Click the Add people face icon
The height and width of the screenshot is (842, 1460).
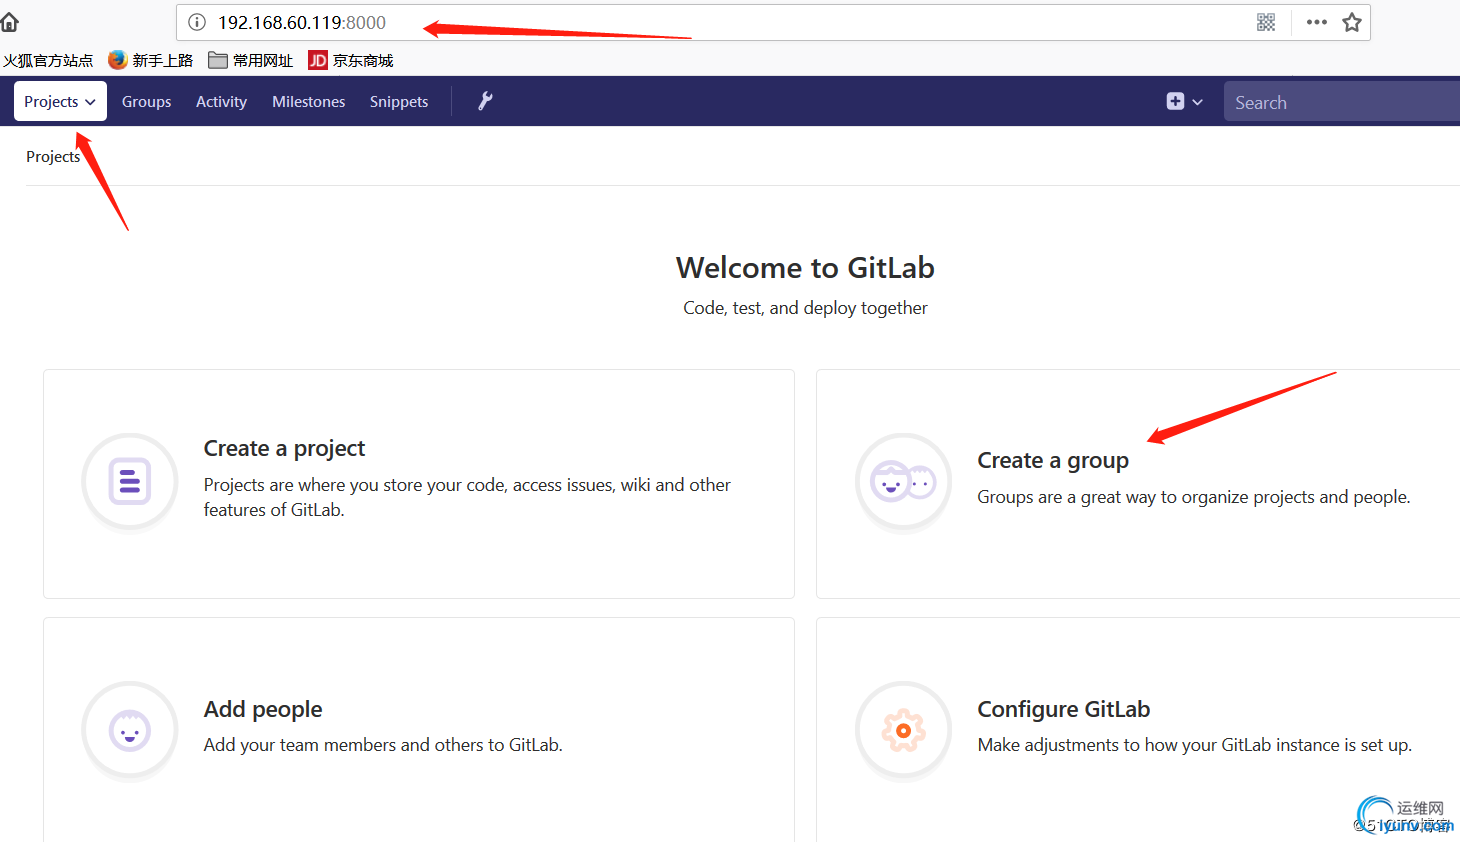tap(130, 730)
